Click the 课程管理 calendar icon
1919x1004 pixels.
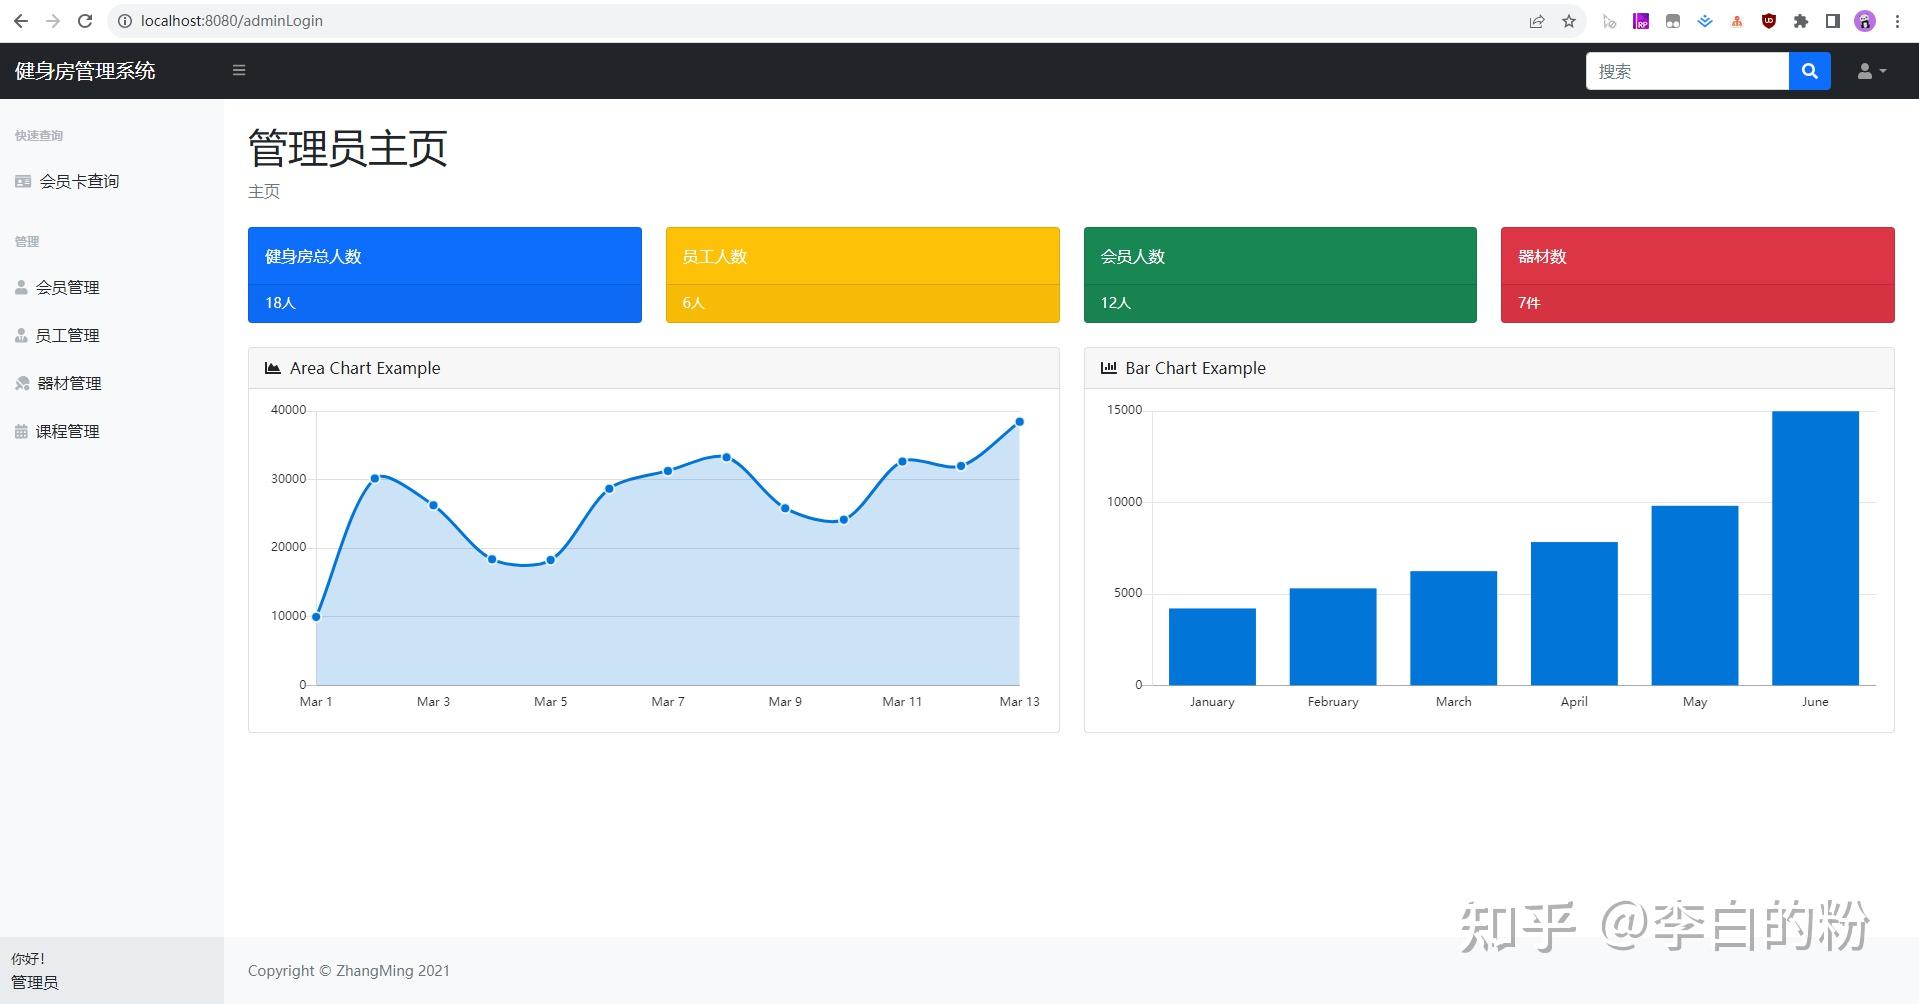click(22, 431)
